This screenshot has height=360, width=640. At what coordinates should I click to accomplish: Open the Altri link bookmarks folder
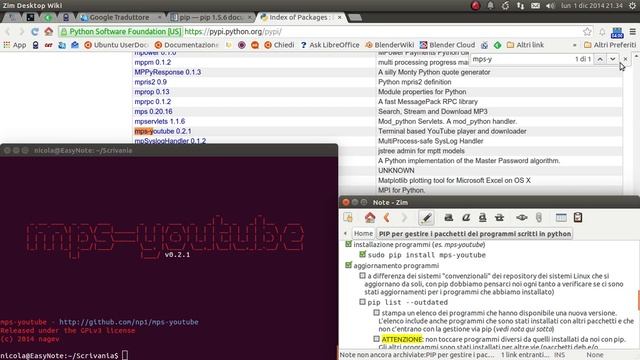[525, 45]
